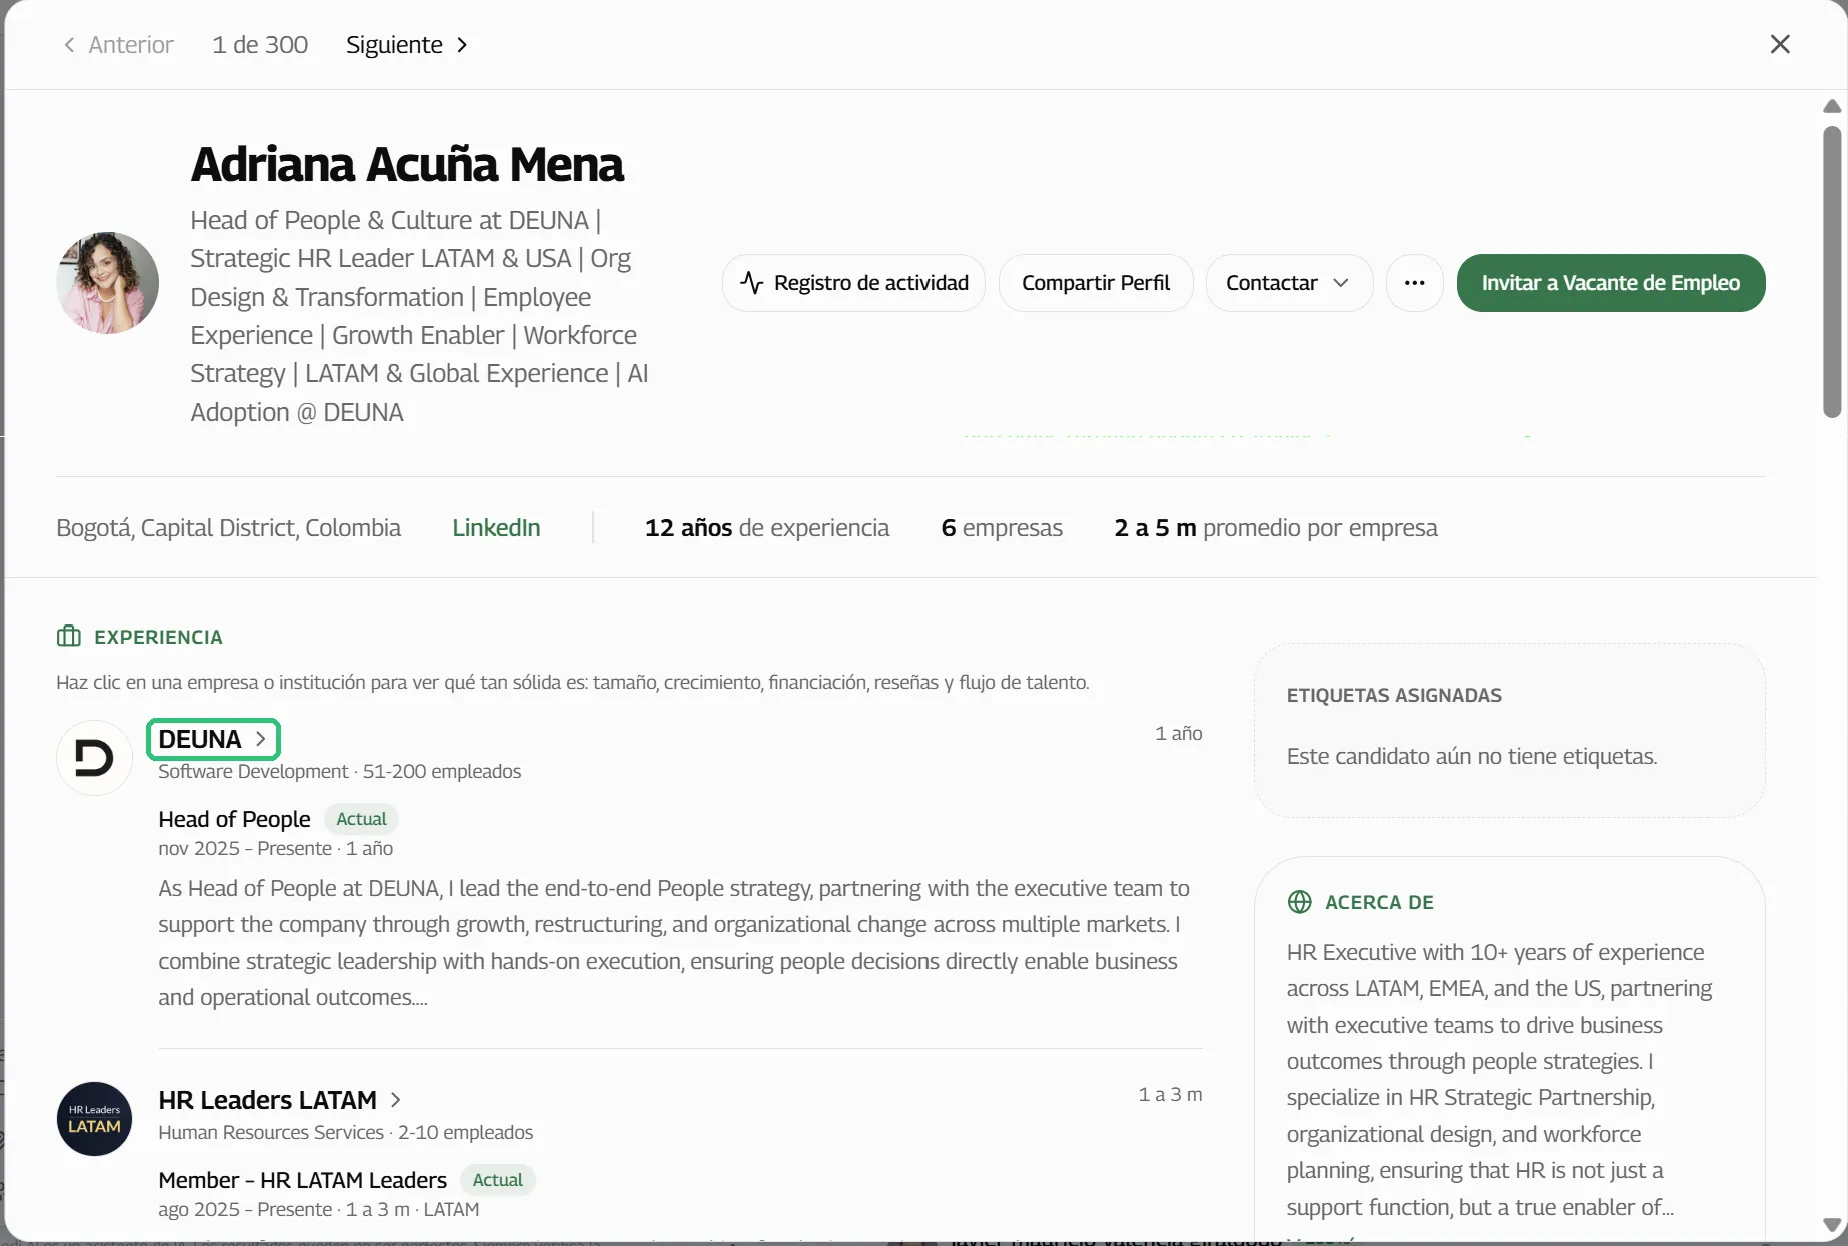Click 'Este candidato aún no tiene etiquetas.'
The height and width of the screenshot is (1246, 1848).
[1472, 756]
